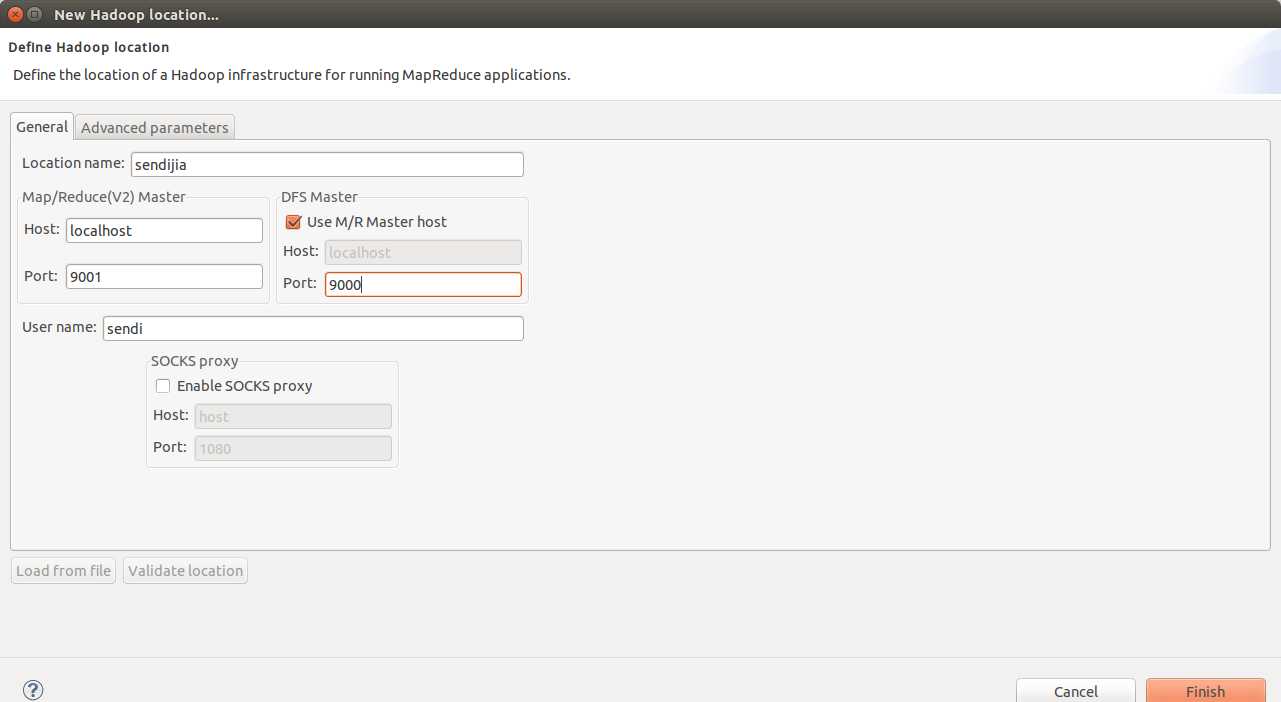Click the Cancel button
1281x702 pixels.
point(1076,691)
